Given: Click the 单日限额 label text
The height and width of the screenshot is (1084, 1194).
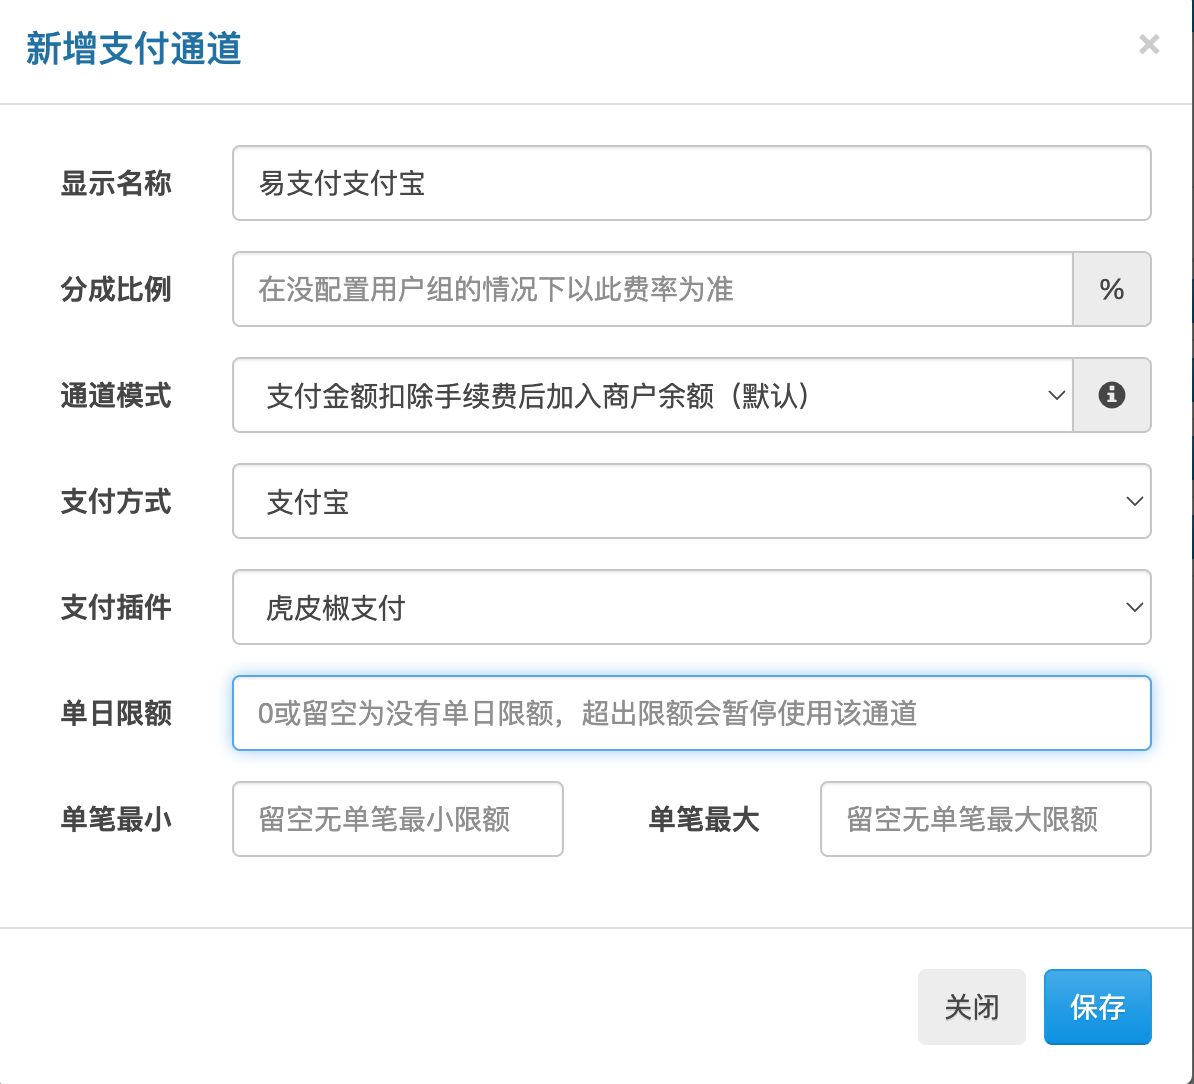Looking at the screenshot, I should (116, 713).
